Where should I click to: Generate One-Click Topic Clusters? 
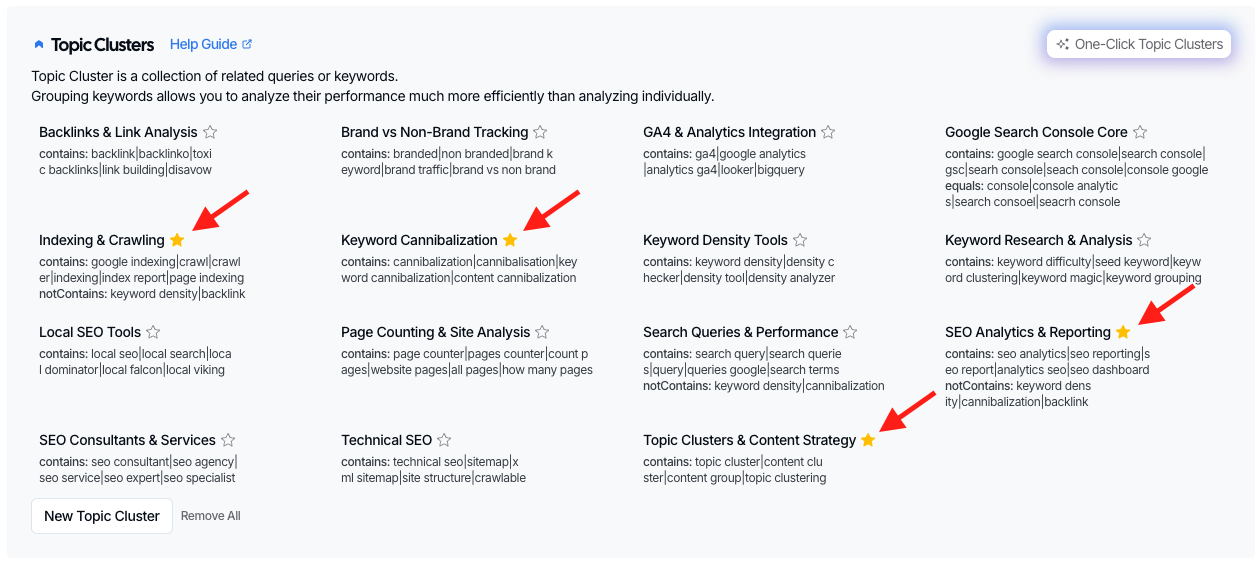[x=1139, y=44]
